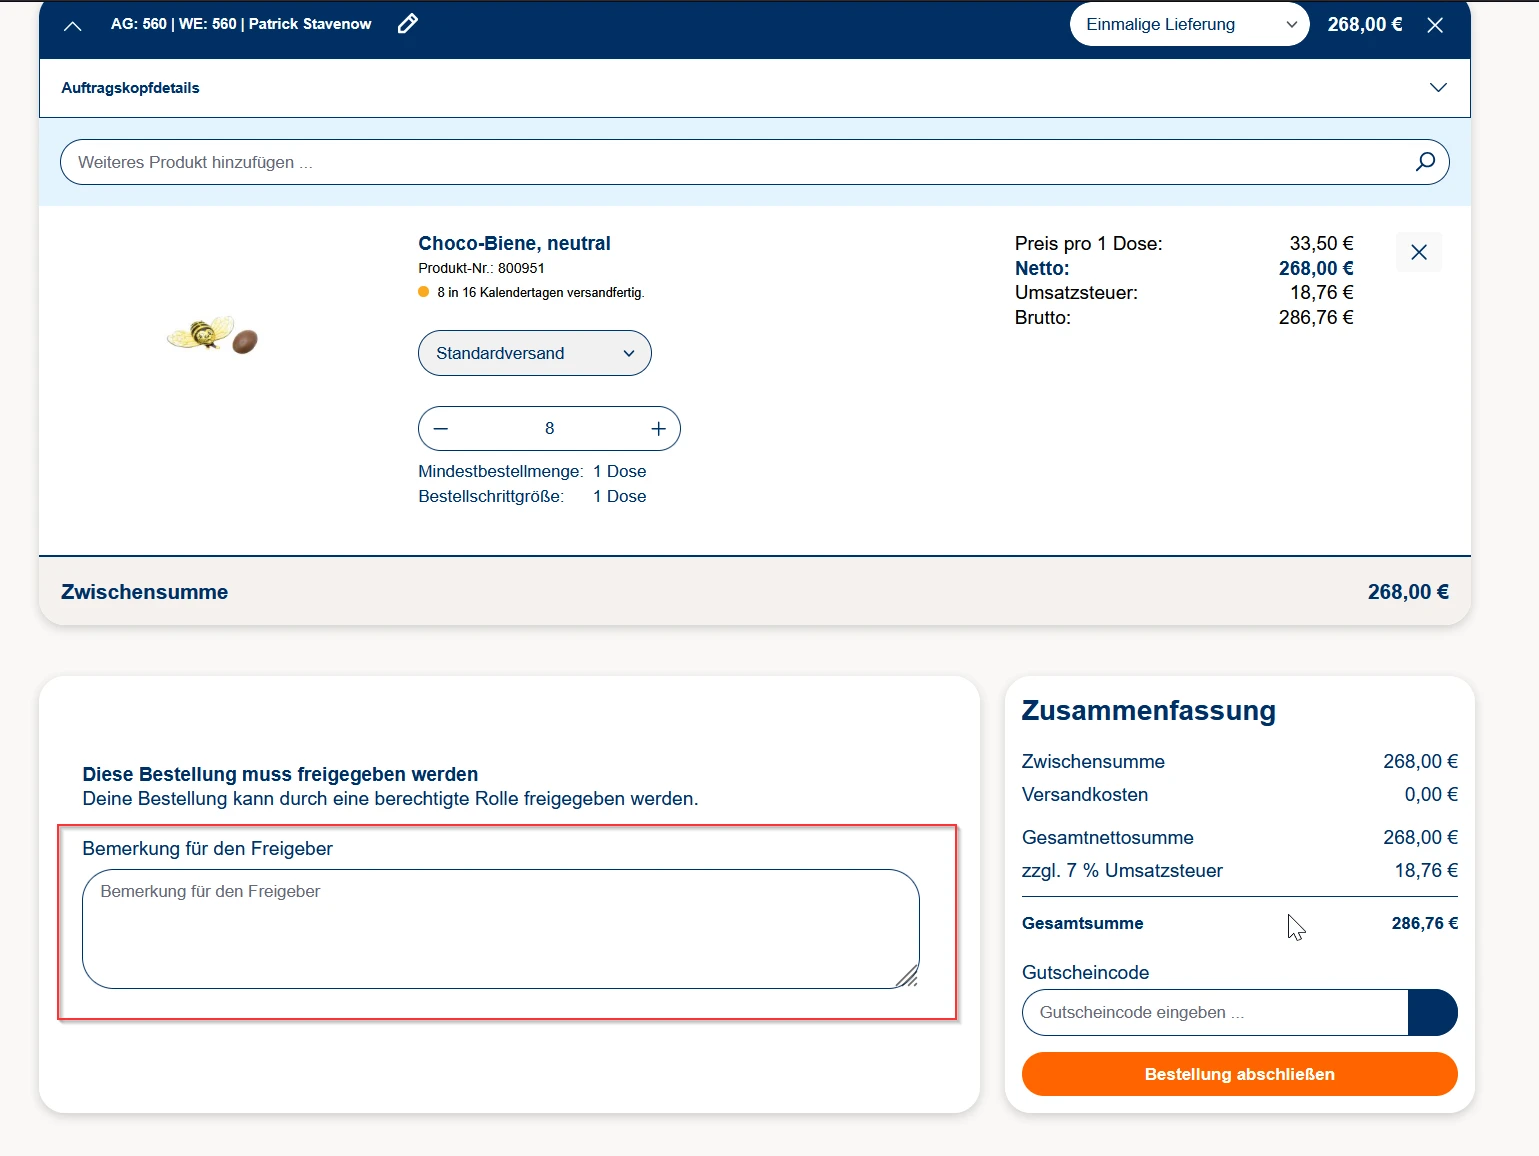The height and width of the screenshot is (1156, 1539).
Task: Click the pencil edit icon beside Patrick Stavenow
Action: coord(407,24)
